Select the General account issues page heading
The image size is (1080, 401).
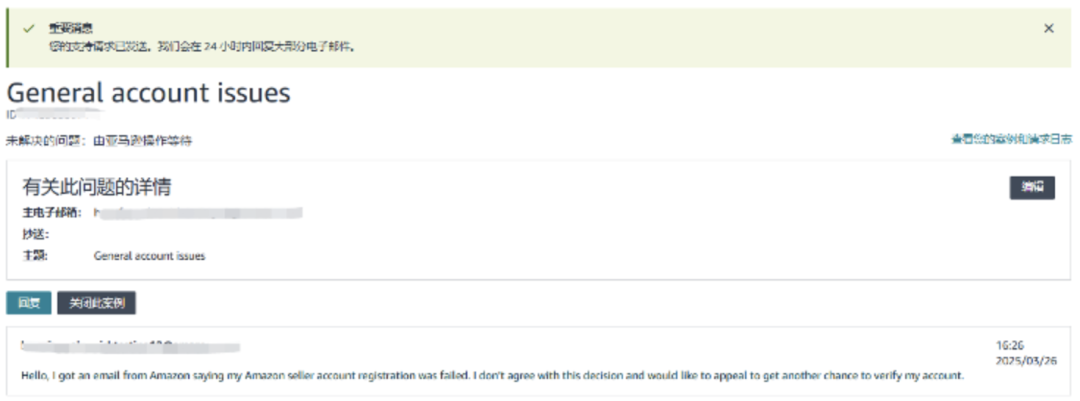(x=149, y=93)
